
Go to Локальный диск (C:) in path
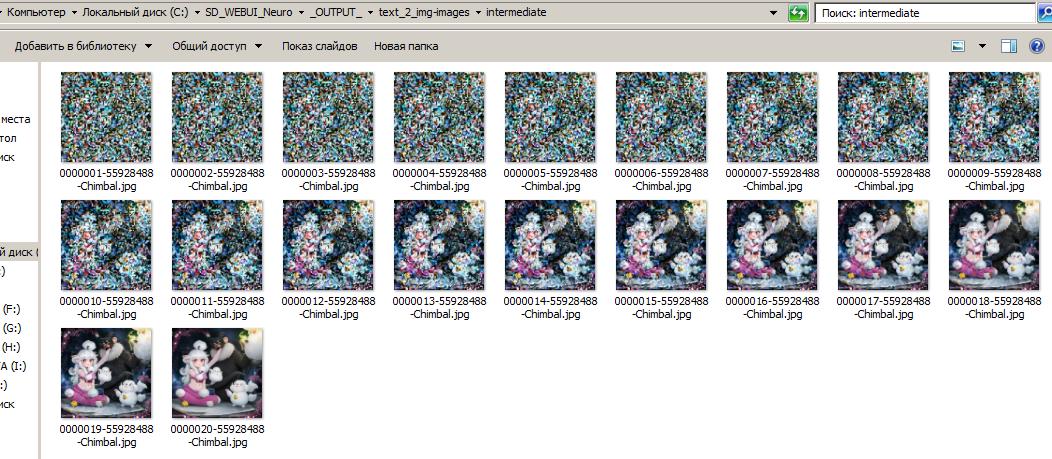(x=136, y=13)
